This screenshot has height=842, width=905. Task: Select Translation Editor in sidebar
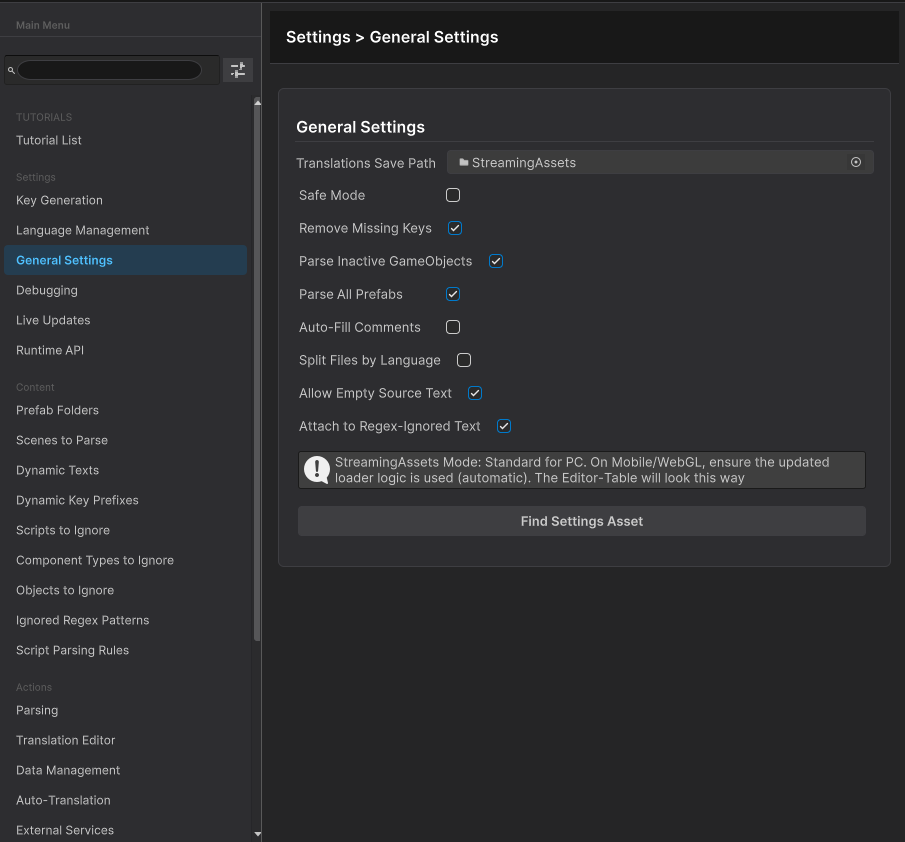click(x=66, y=740)
